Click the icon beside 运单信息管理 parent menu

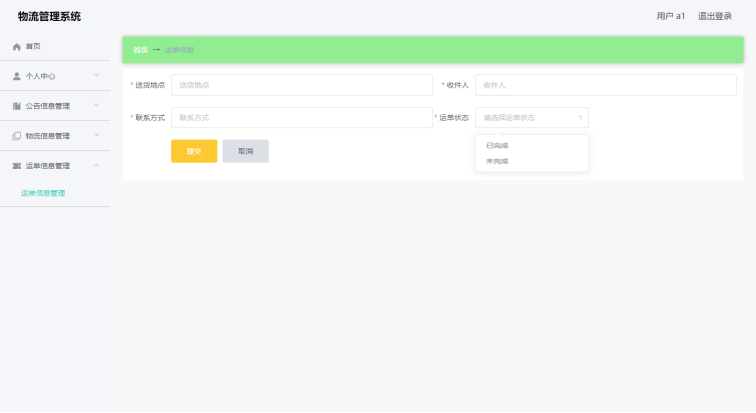(16, 166)
